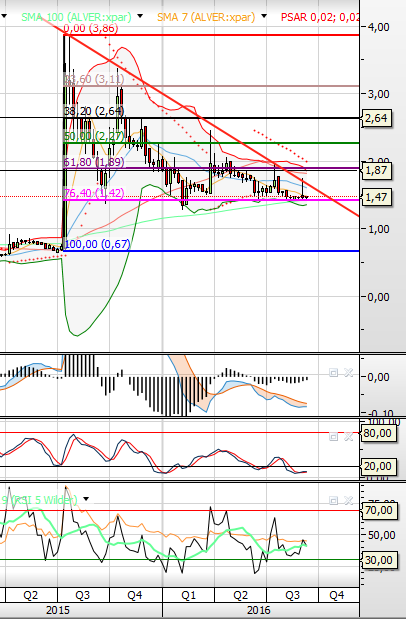The image size is (406, 619).
Task: Click Q2 of 2015 on time axis
Action: pos(30,595)
